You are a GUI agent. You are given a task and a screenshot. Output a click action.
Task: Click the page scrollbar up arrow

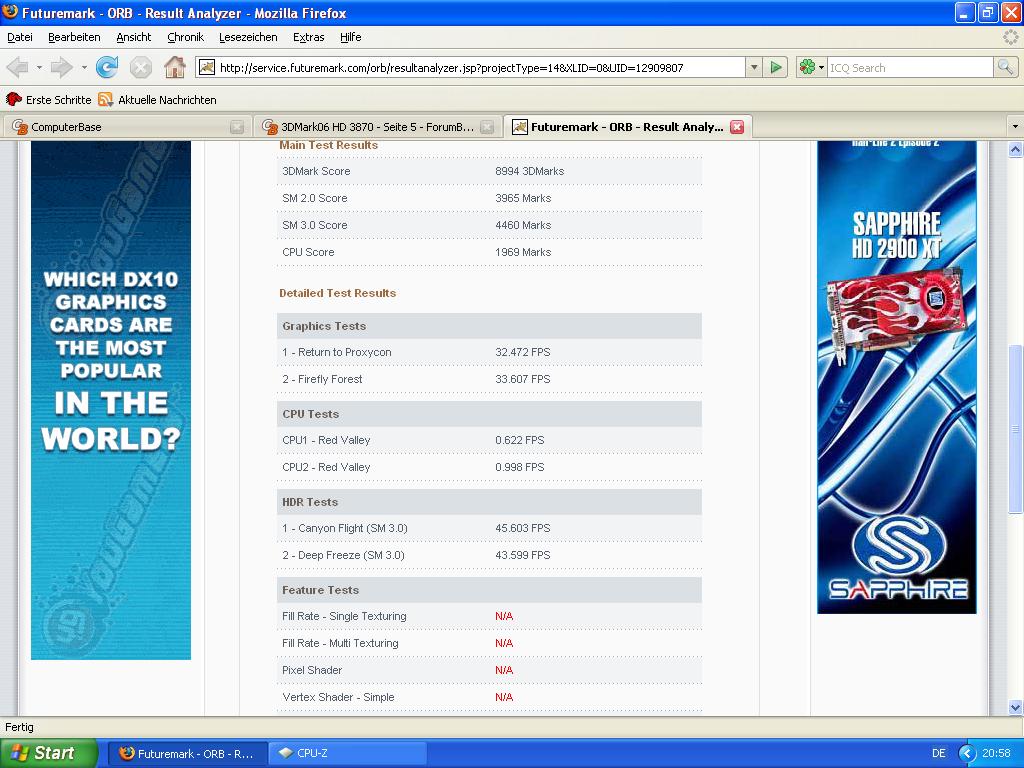[1016, 150]
